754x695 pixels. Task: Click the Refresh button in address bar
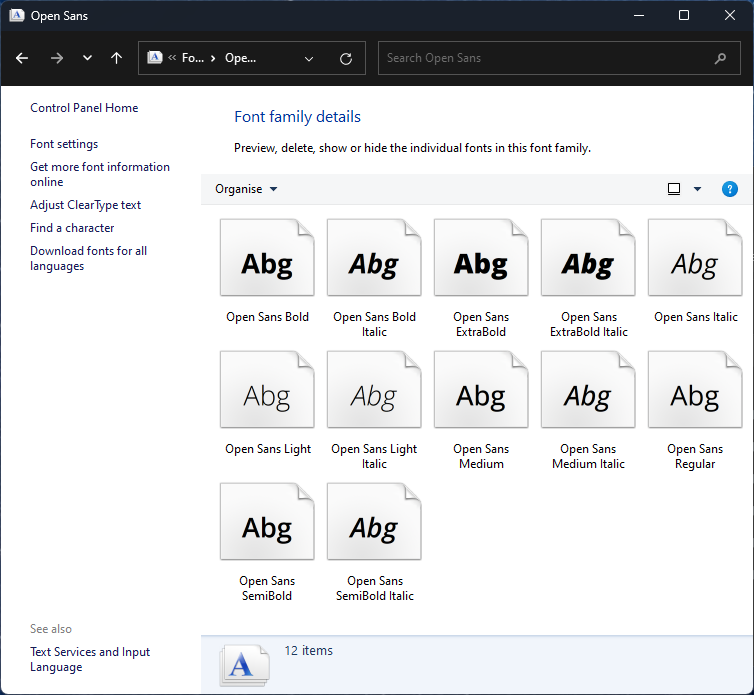click(346, 59)
